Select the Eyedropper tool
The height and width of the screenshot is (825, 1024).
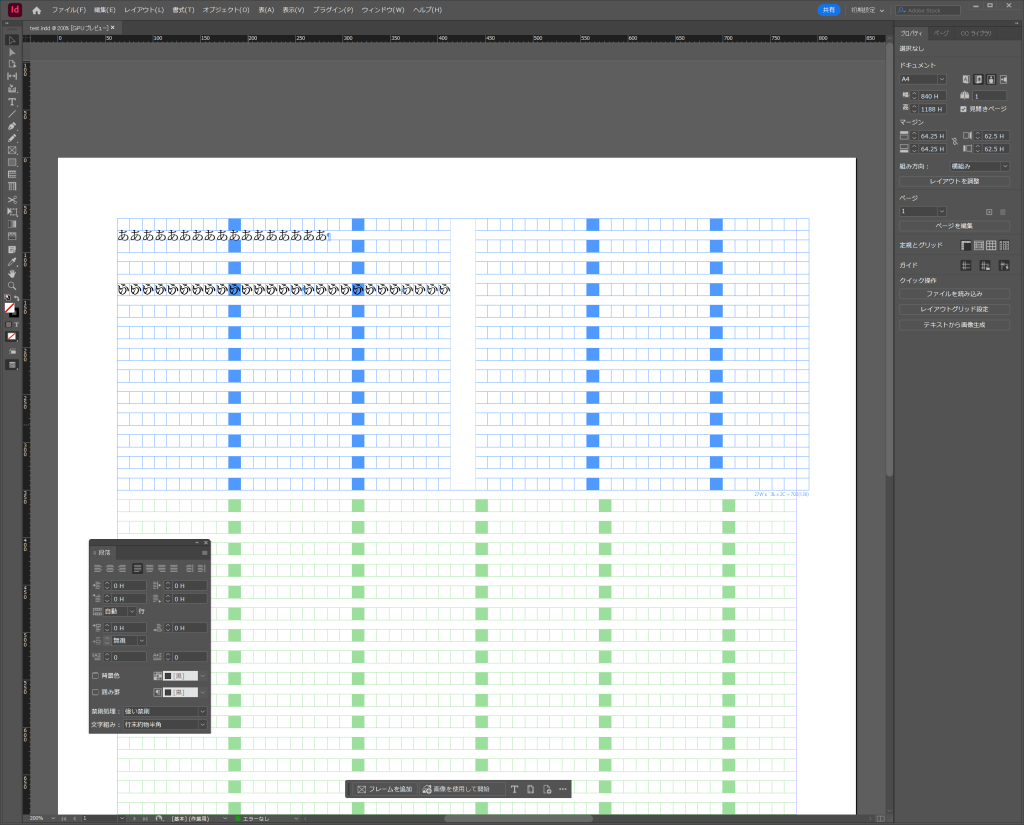point(12,261)
